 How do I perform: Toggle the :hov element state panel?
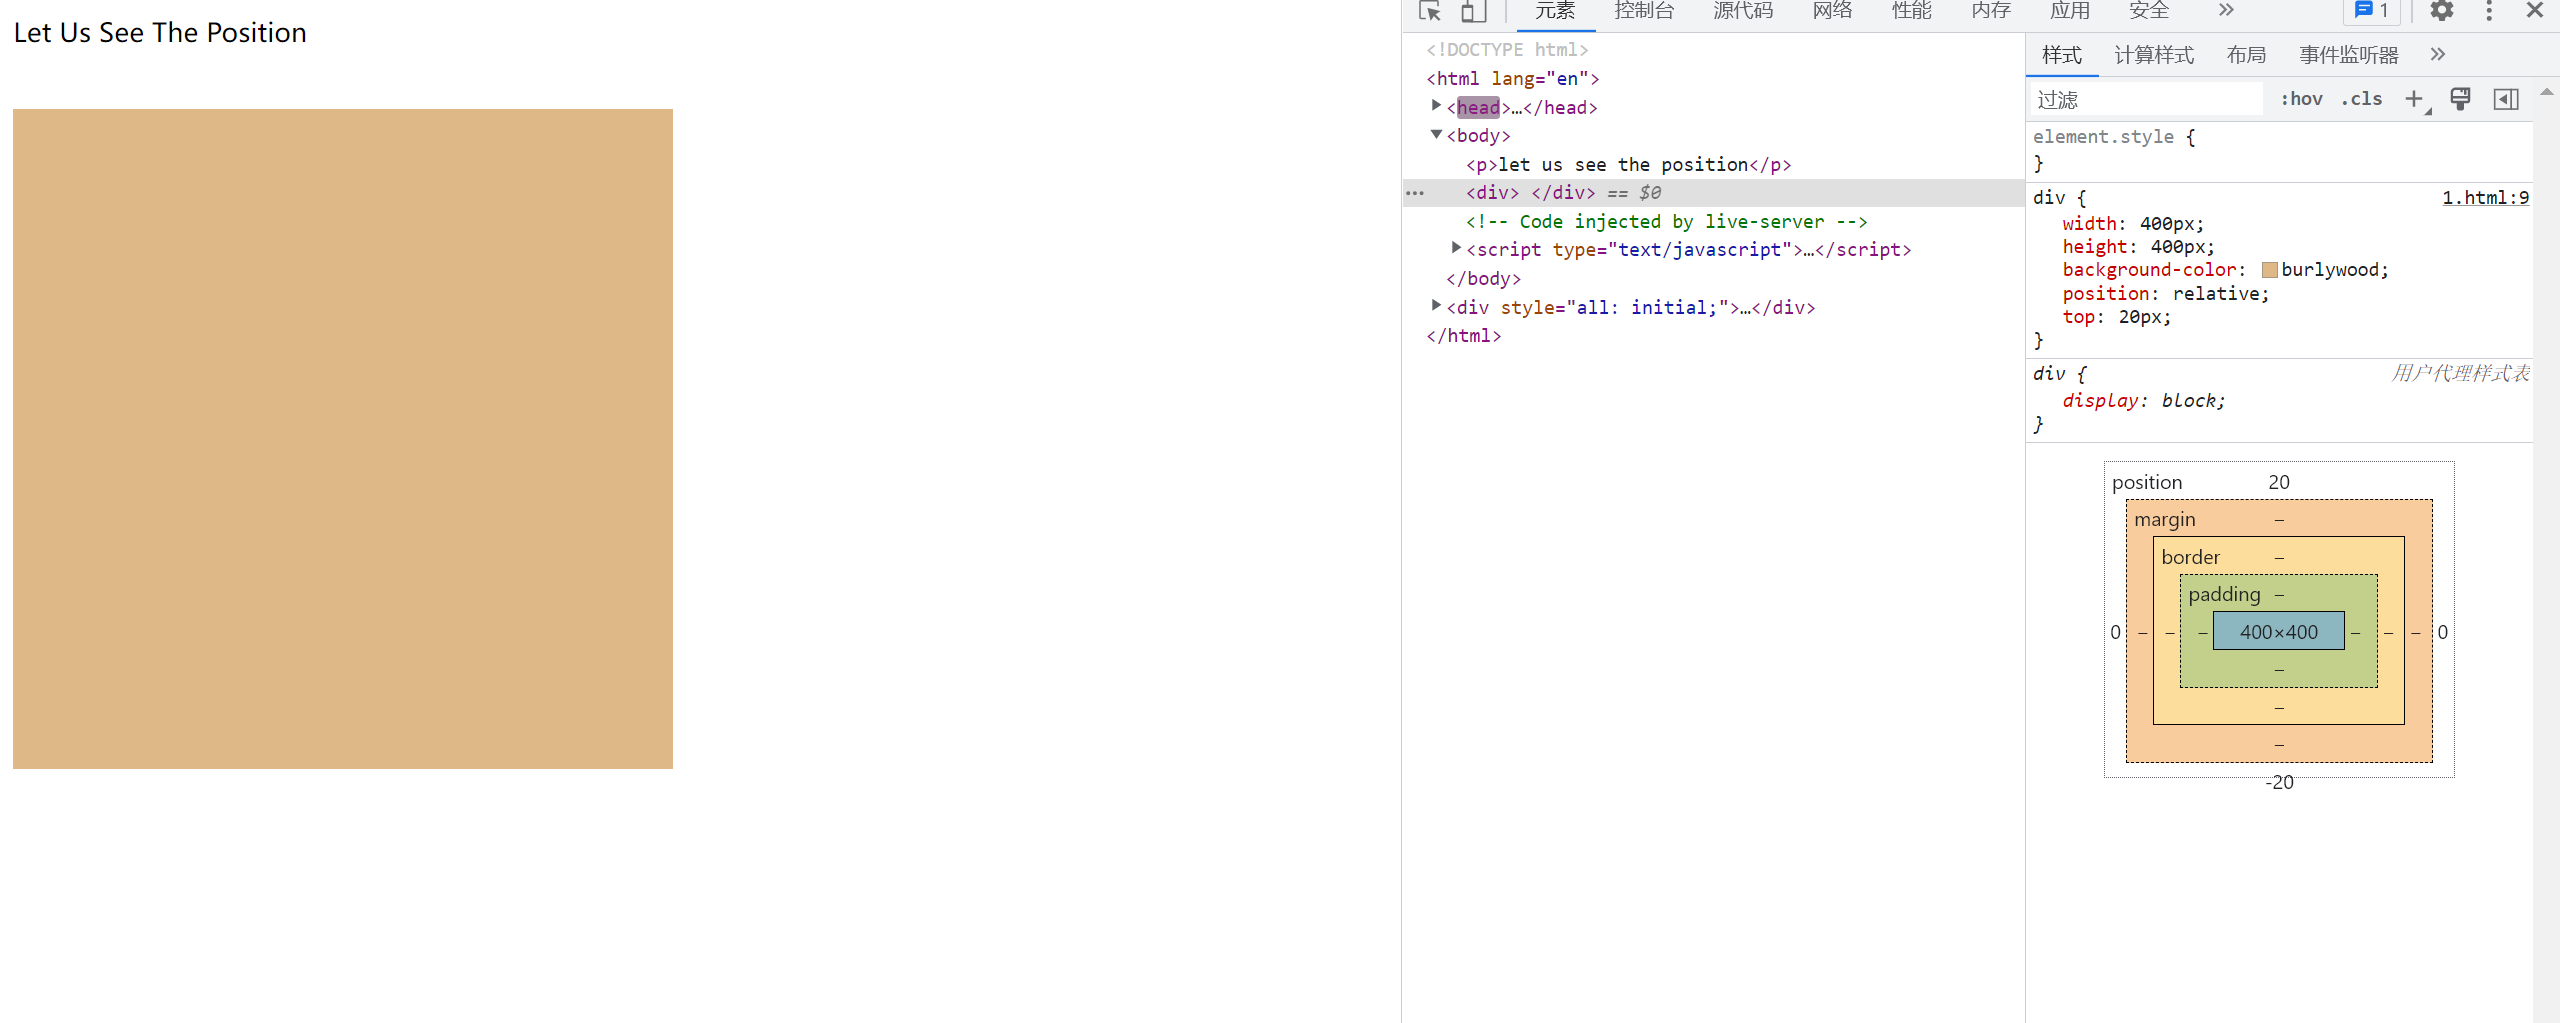click(x=2301, y=99)
